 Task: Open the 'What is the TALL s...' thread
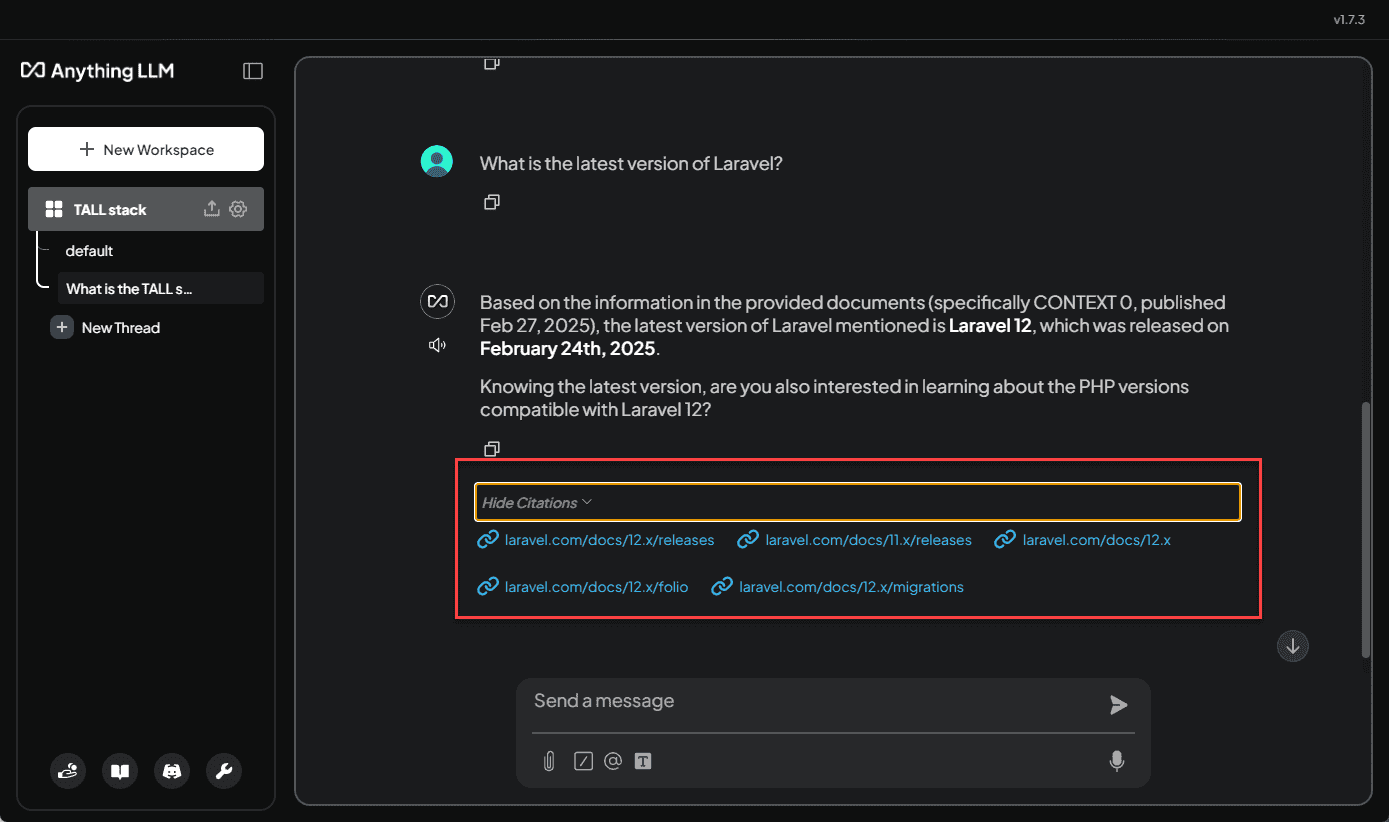click(x=161, y=288)
